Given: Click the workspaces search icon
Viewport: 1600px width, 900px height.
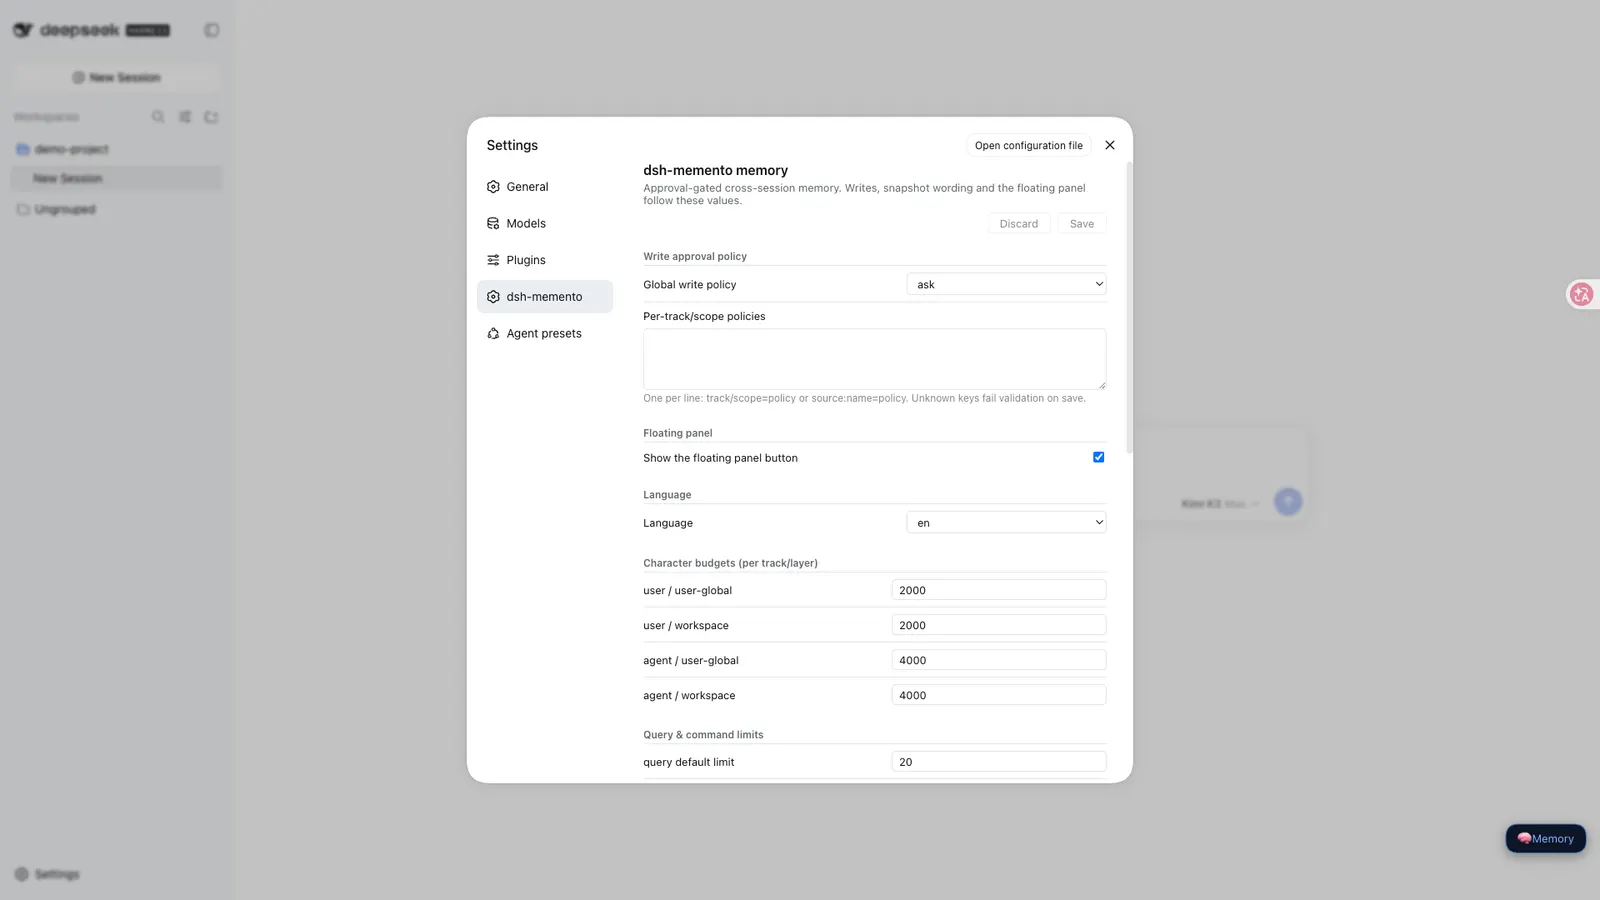Looking at the screenshot, I should pos(158,117).
